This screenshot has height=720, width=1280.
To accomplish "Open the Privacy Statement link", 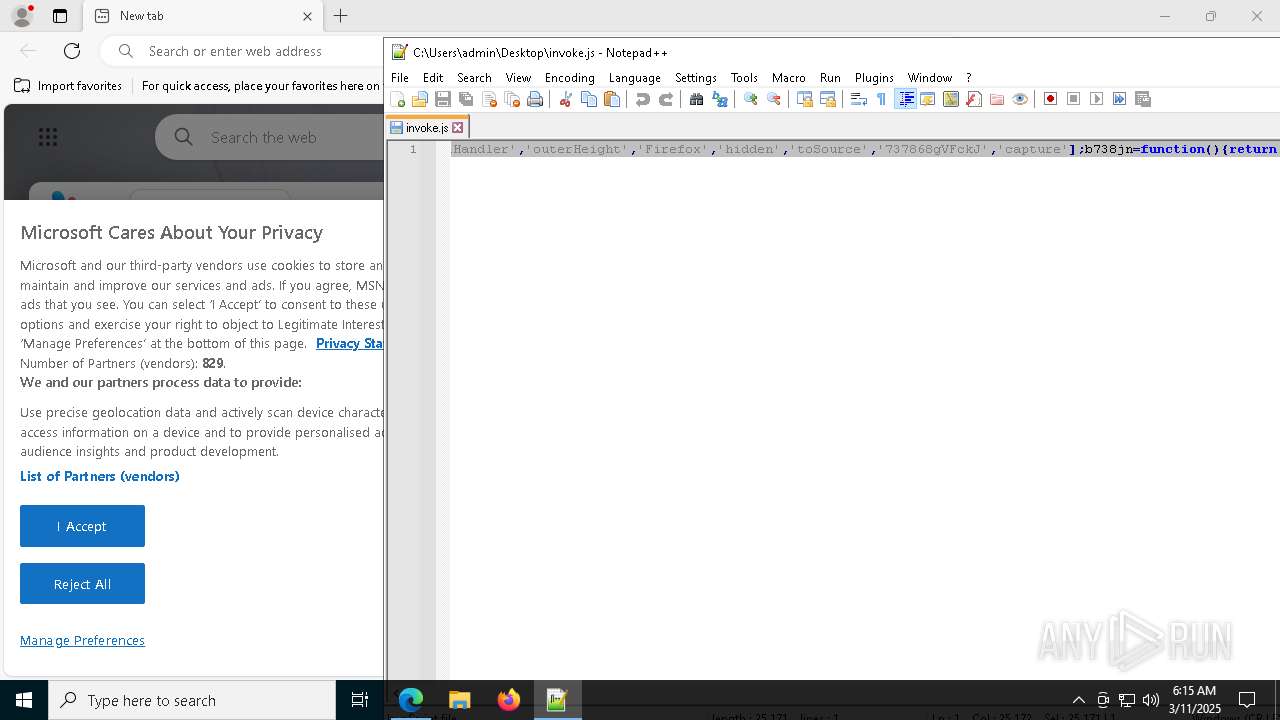I will [x=349, y=343].
